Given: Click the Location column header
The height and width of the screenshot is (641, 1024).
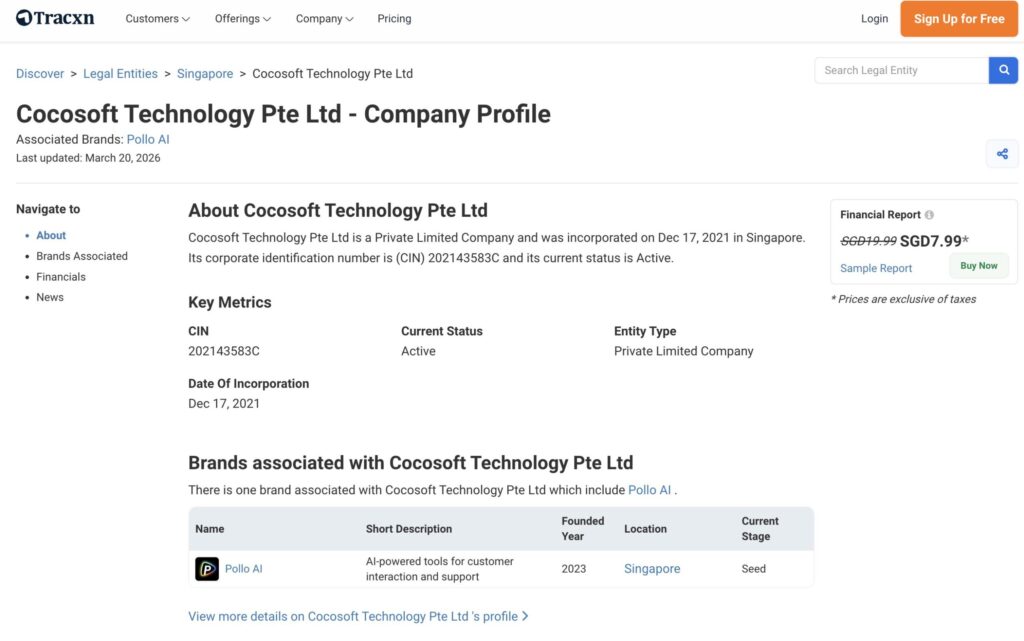Looking at the screenshot, I should 645,529.
